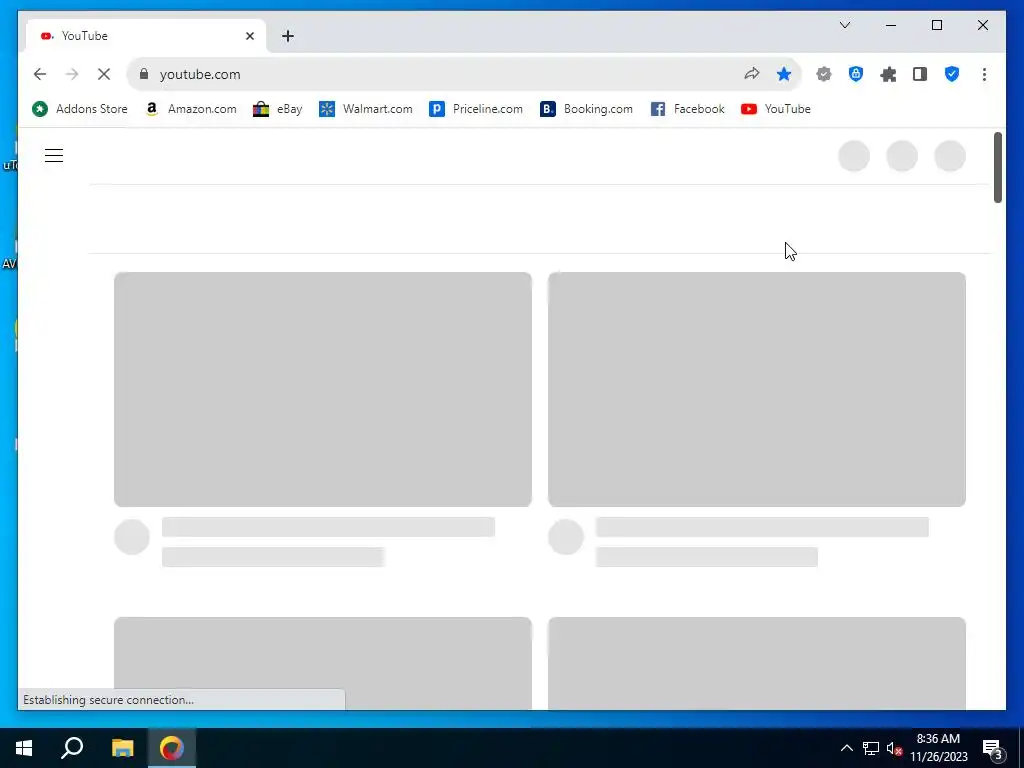Expand the tab search dropdown arrow
Screen dimensions: 1024x768
tap(844, 25)
